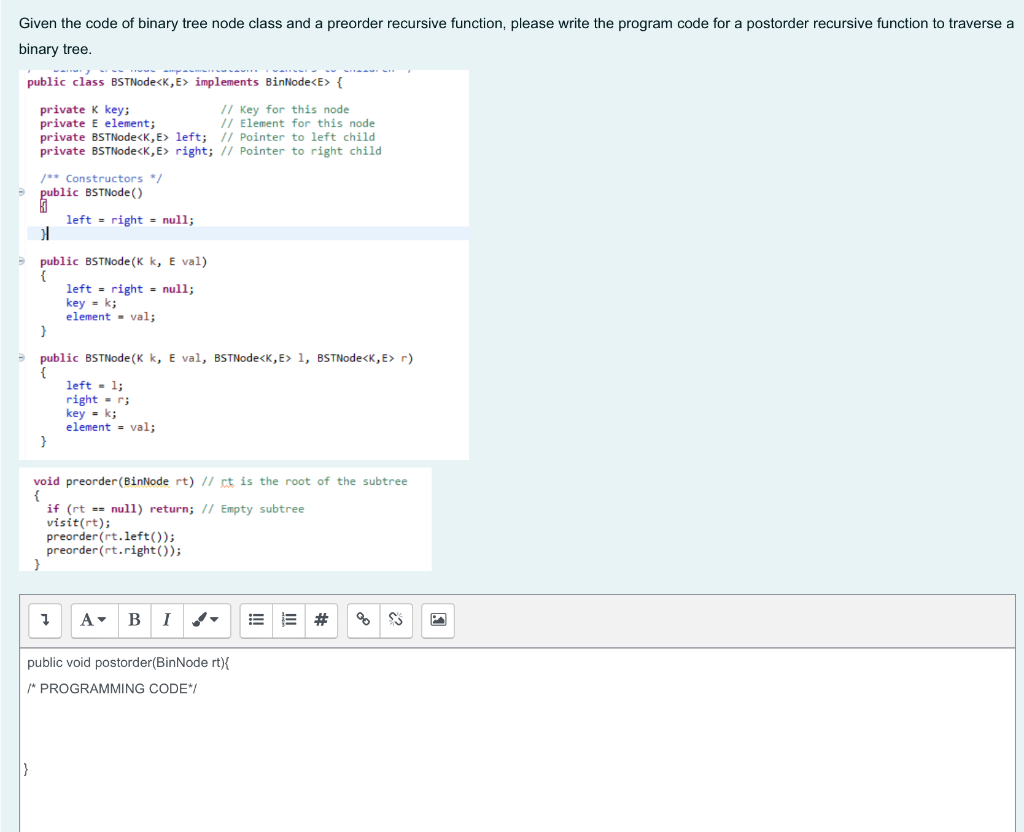Image resolution: width=1024 pixels, height=832 pixels.
Task: Click the 'preorder(rt.left());' code line
Action: tap(110, 536)
